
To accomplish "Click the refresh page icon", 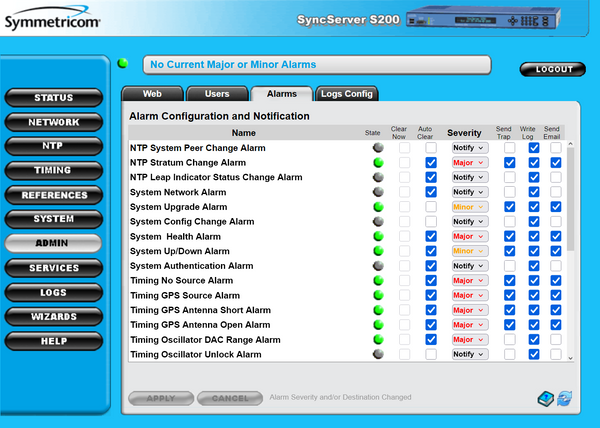I will (x=564, y=398).
